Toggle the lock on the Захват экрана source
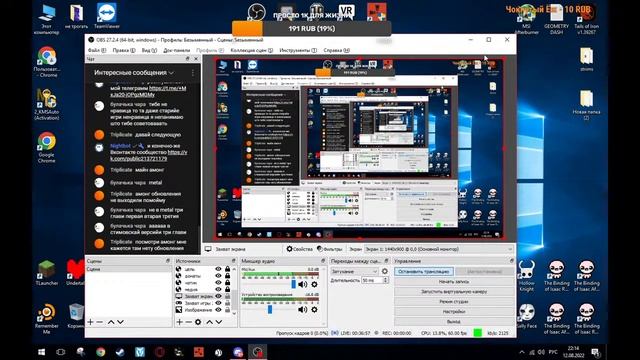This screenshot has width=640, height=360. 227,296
